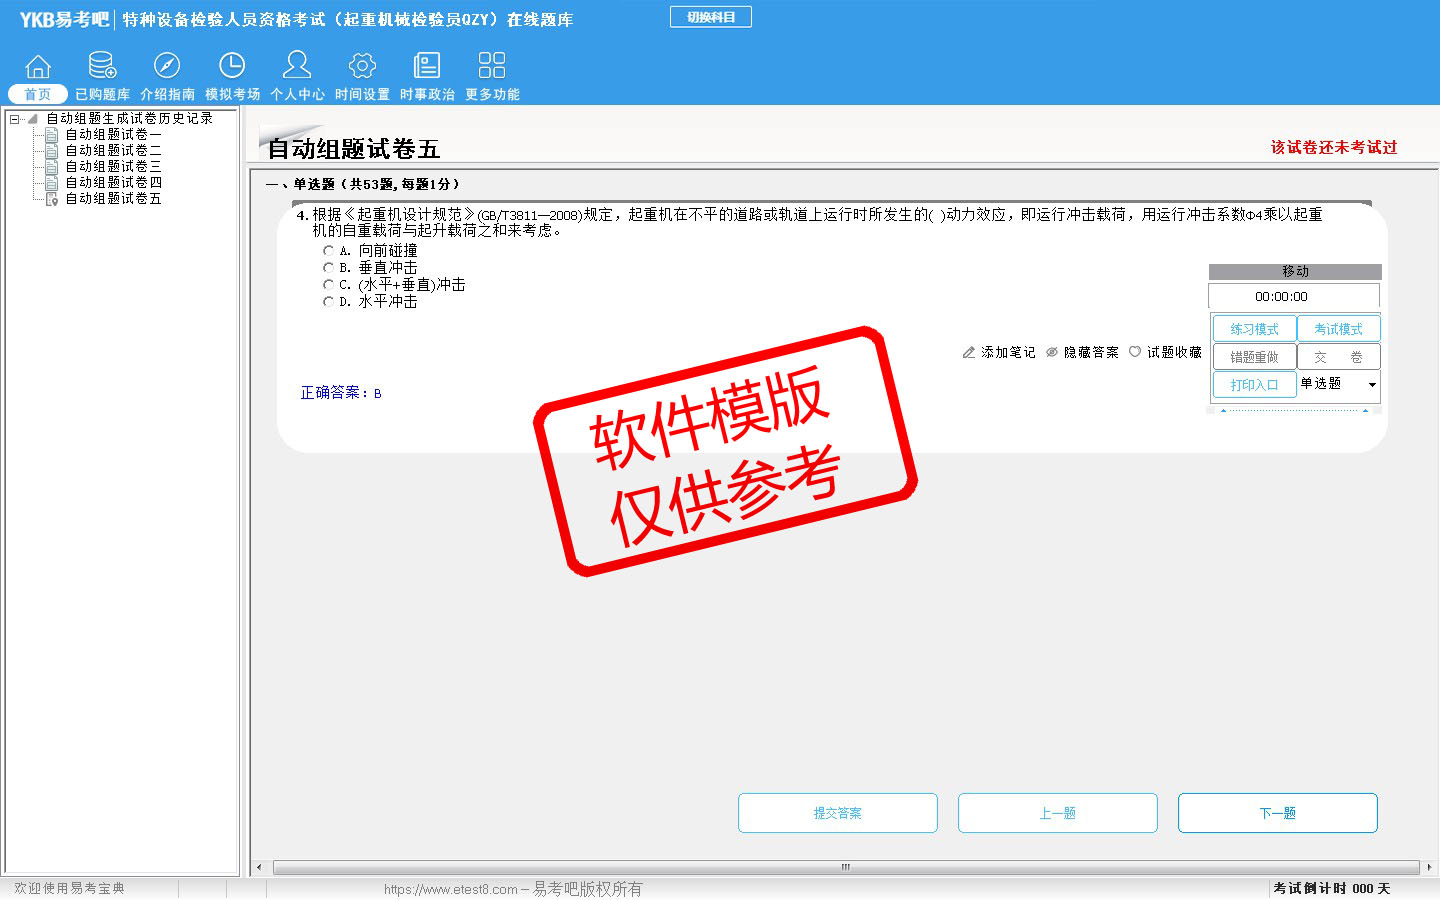The height and width of the screenshot is (900, 1440).
Task: Select answer option A 向前碰撞
Action: click(328, 251)
